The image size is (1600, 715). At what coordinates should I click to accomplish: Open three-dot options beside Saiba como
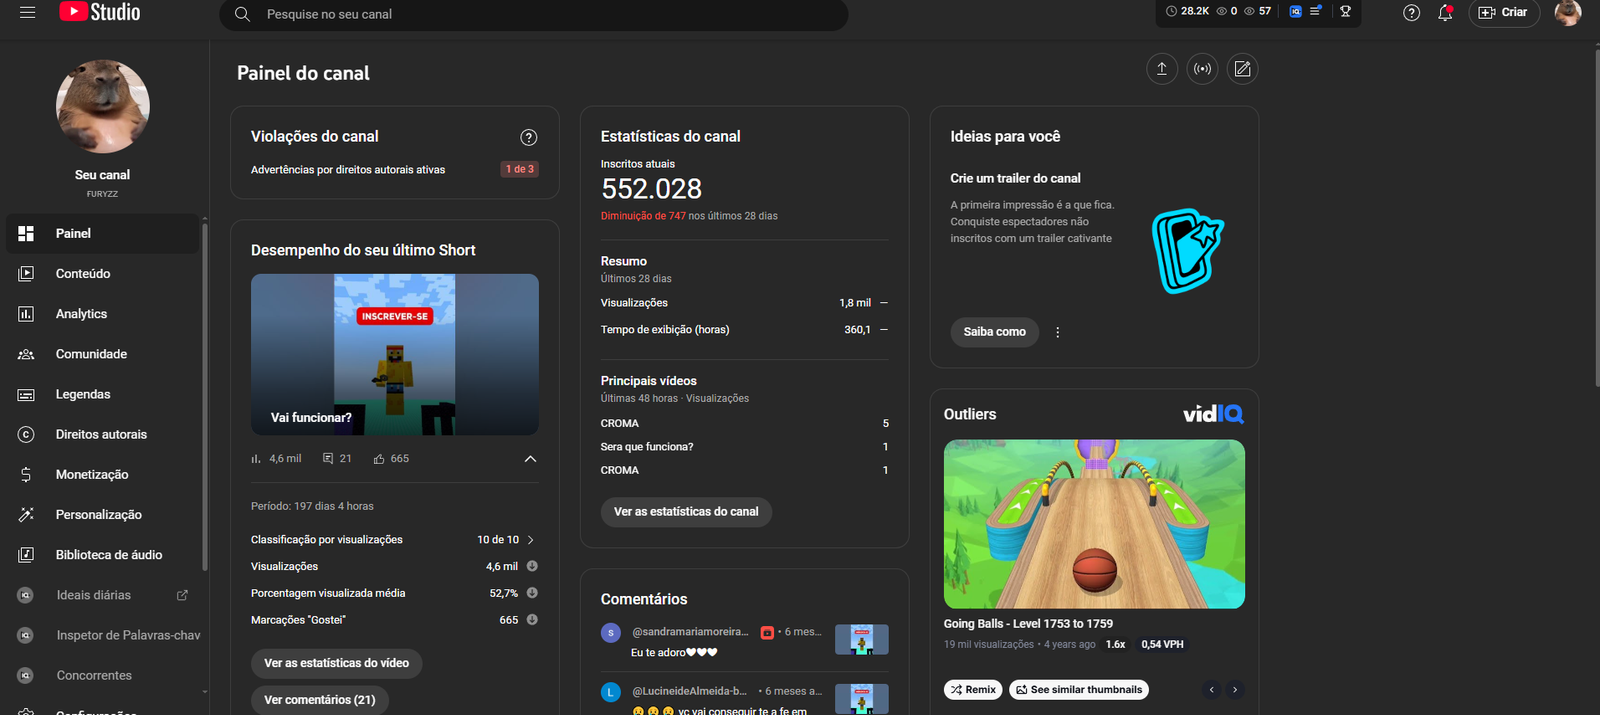1057,332
